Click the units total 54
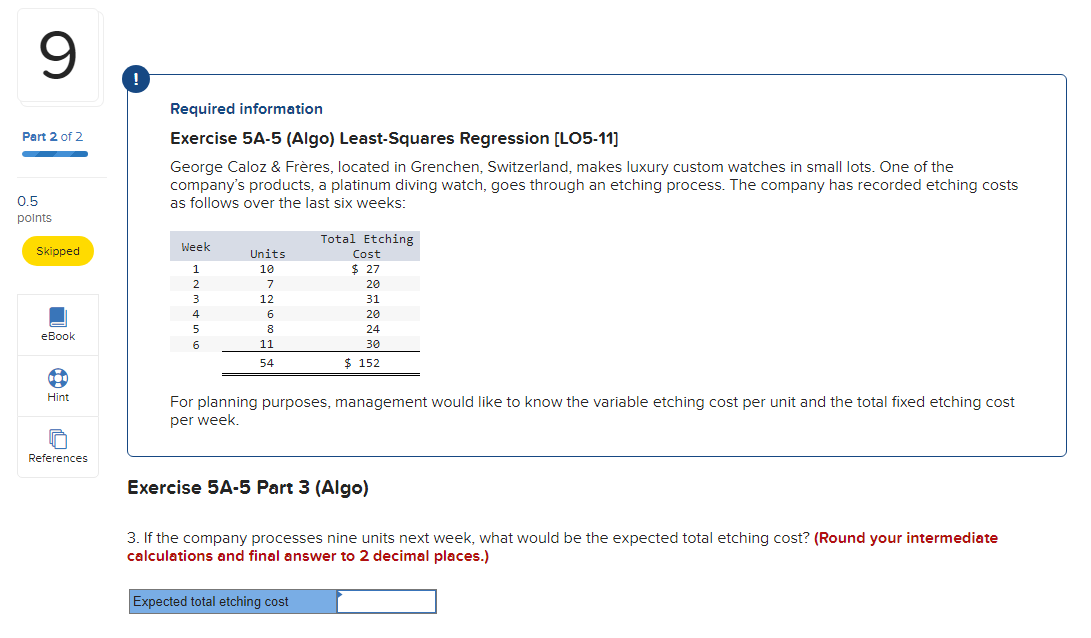1091x638 pixels. [266, 363]
